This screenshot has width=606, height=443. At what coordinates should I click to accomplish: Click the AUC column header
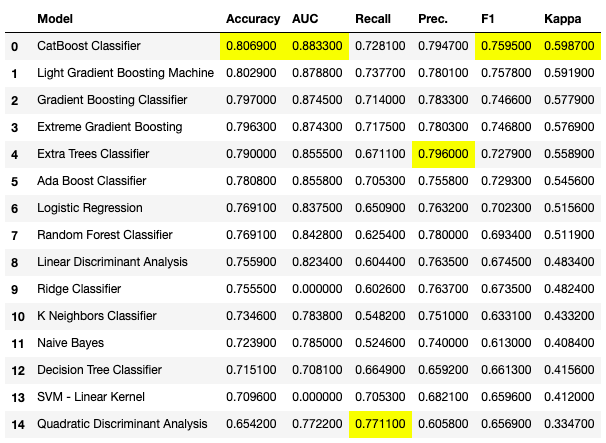pyautogui.click(x=304, y=19)
